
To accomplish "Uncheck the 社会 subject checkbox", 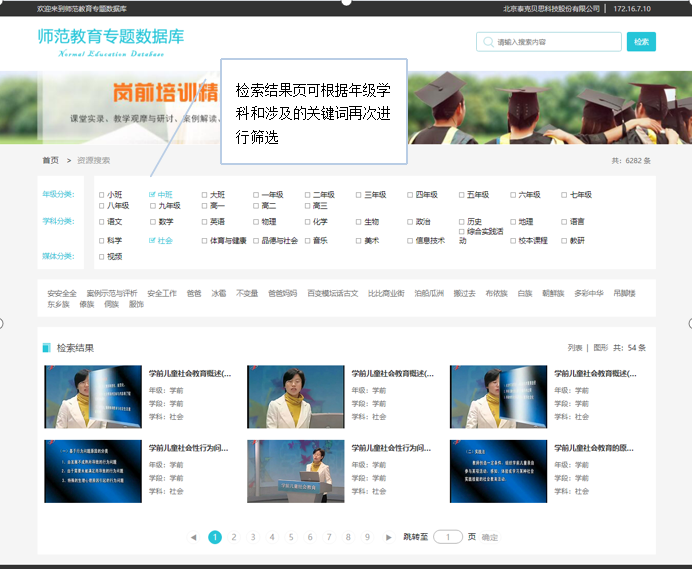I will coord(152,241).
